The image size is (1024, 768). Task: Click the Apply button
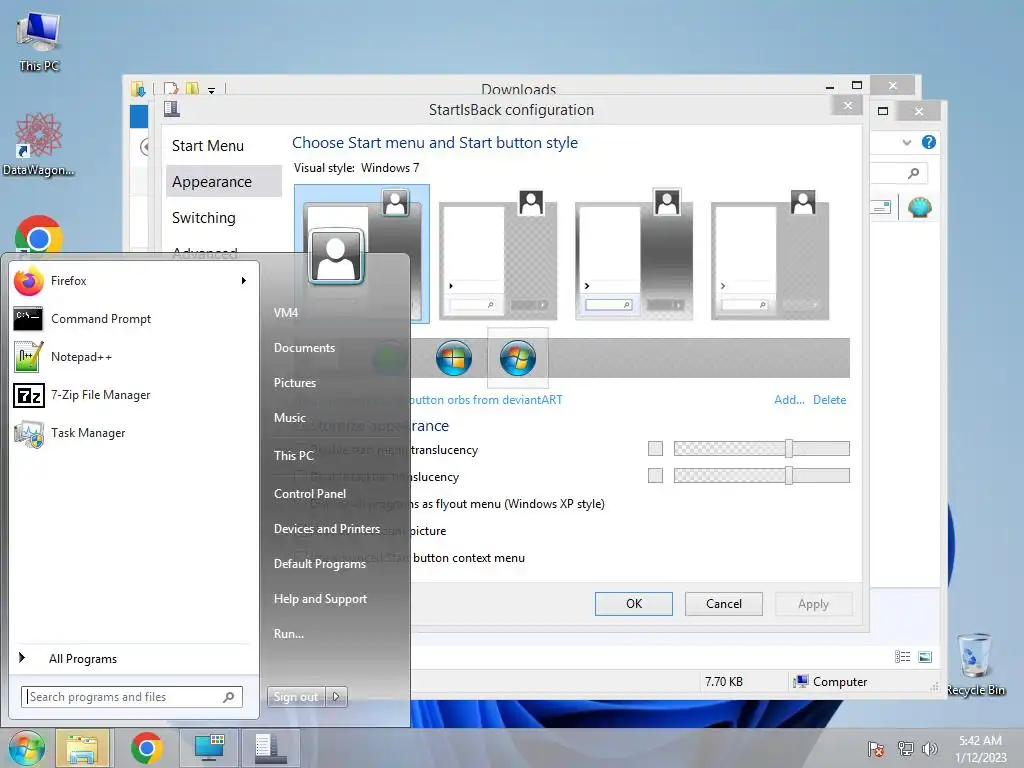[x=813, y=604]
